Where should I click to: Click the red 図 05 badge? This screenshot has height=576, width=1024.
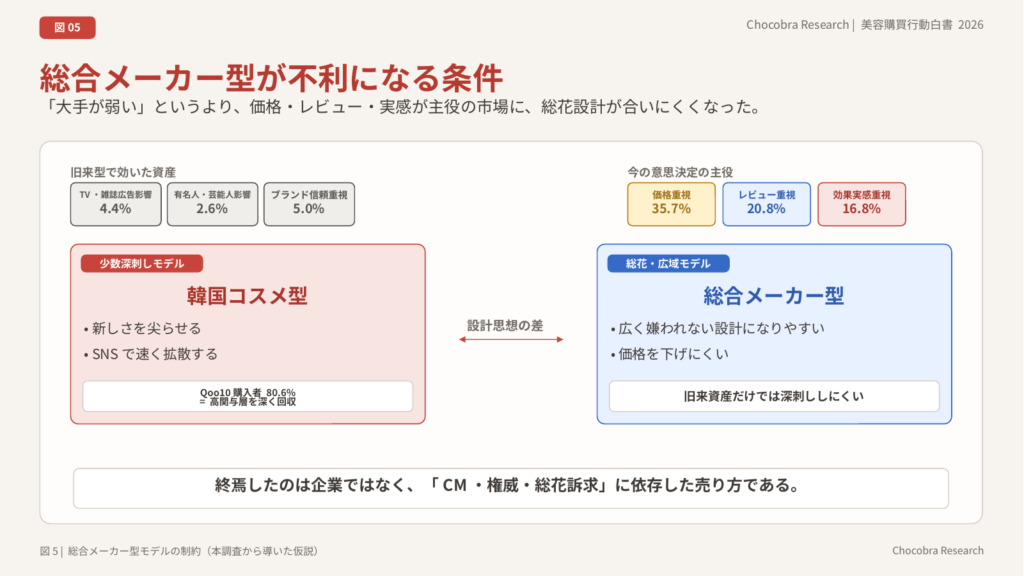[67, 28]
